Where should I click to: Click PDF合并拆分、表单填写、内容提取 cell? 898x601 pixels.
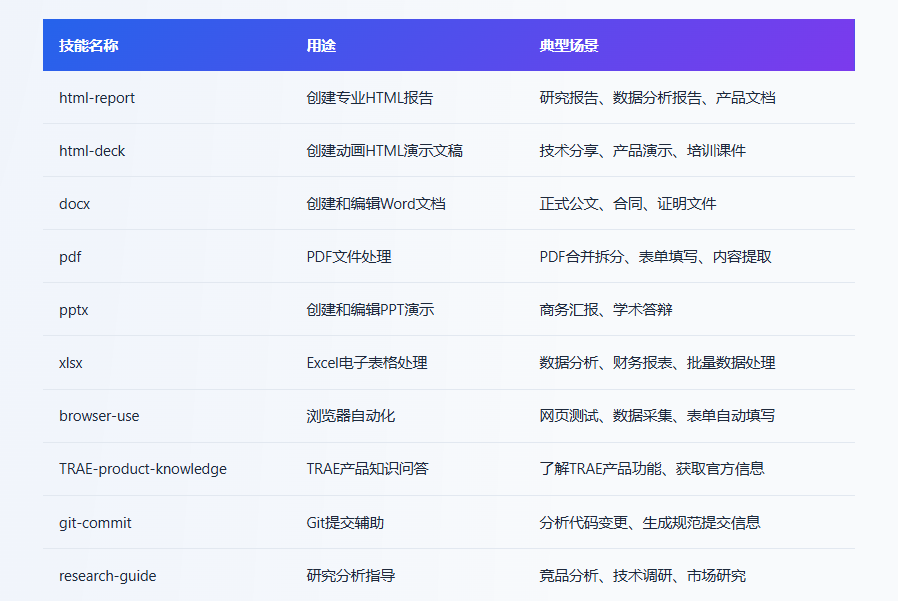pyautogui.click(x=656, y=257)
